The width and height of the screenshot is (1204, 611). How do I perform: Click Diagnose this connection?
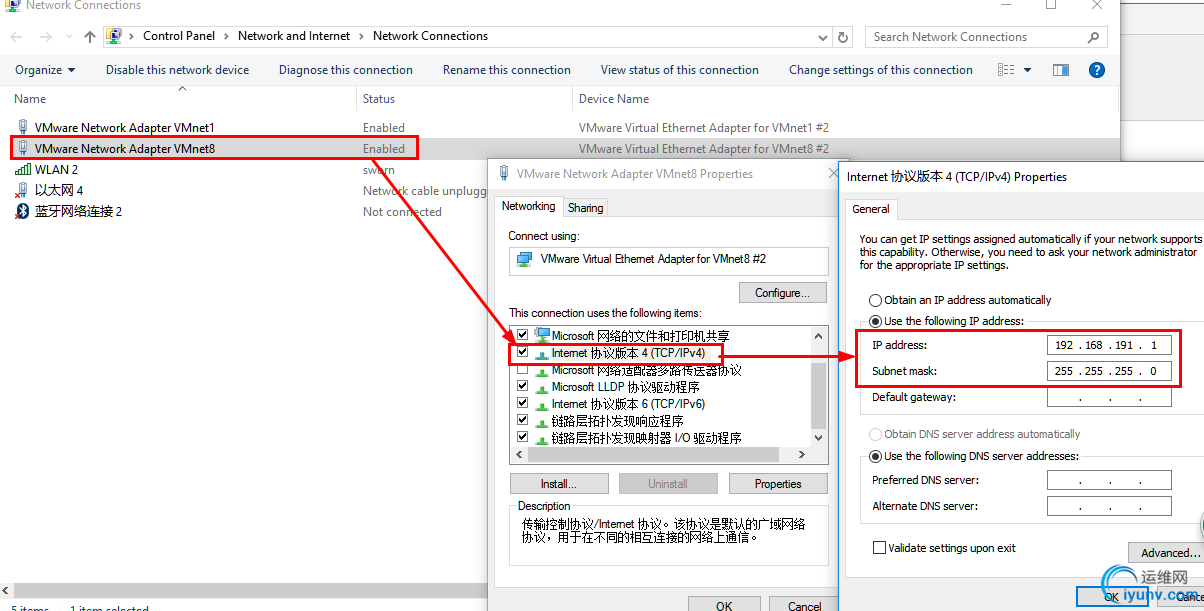coord(346,70)
